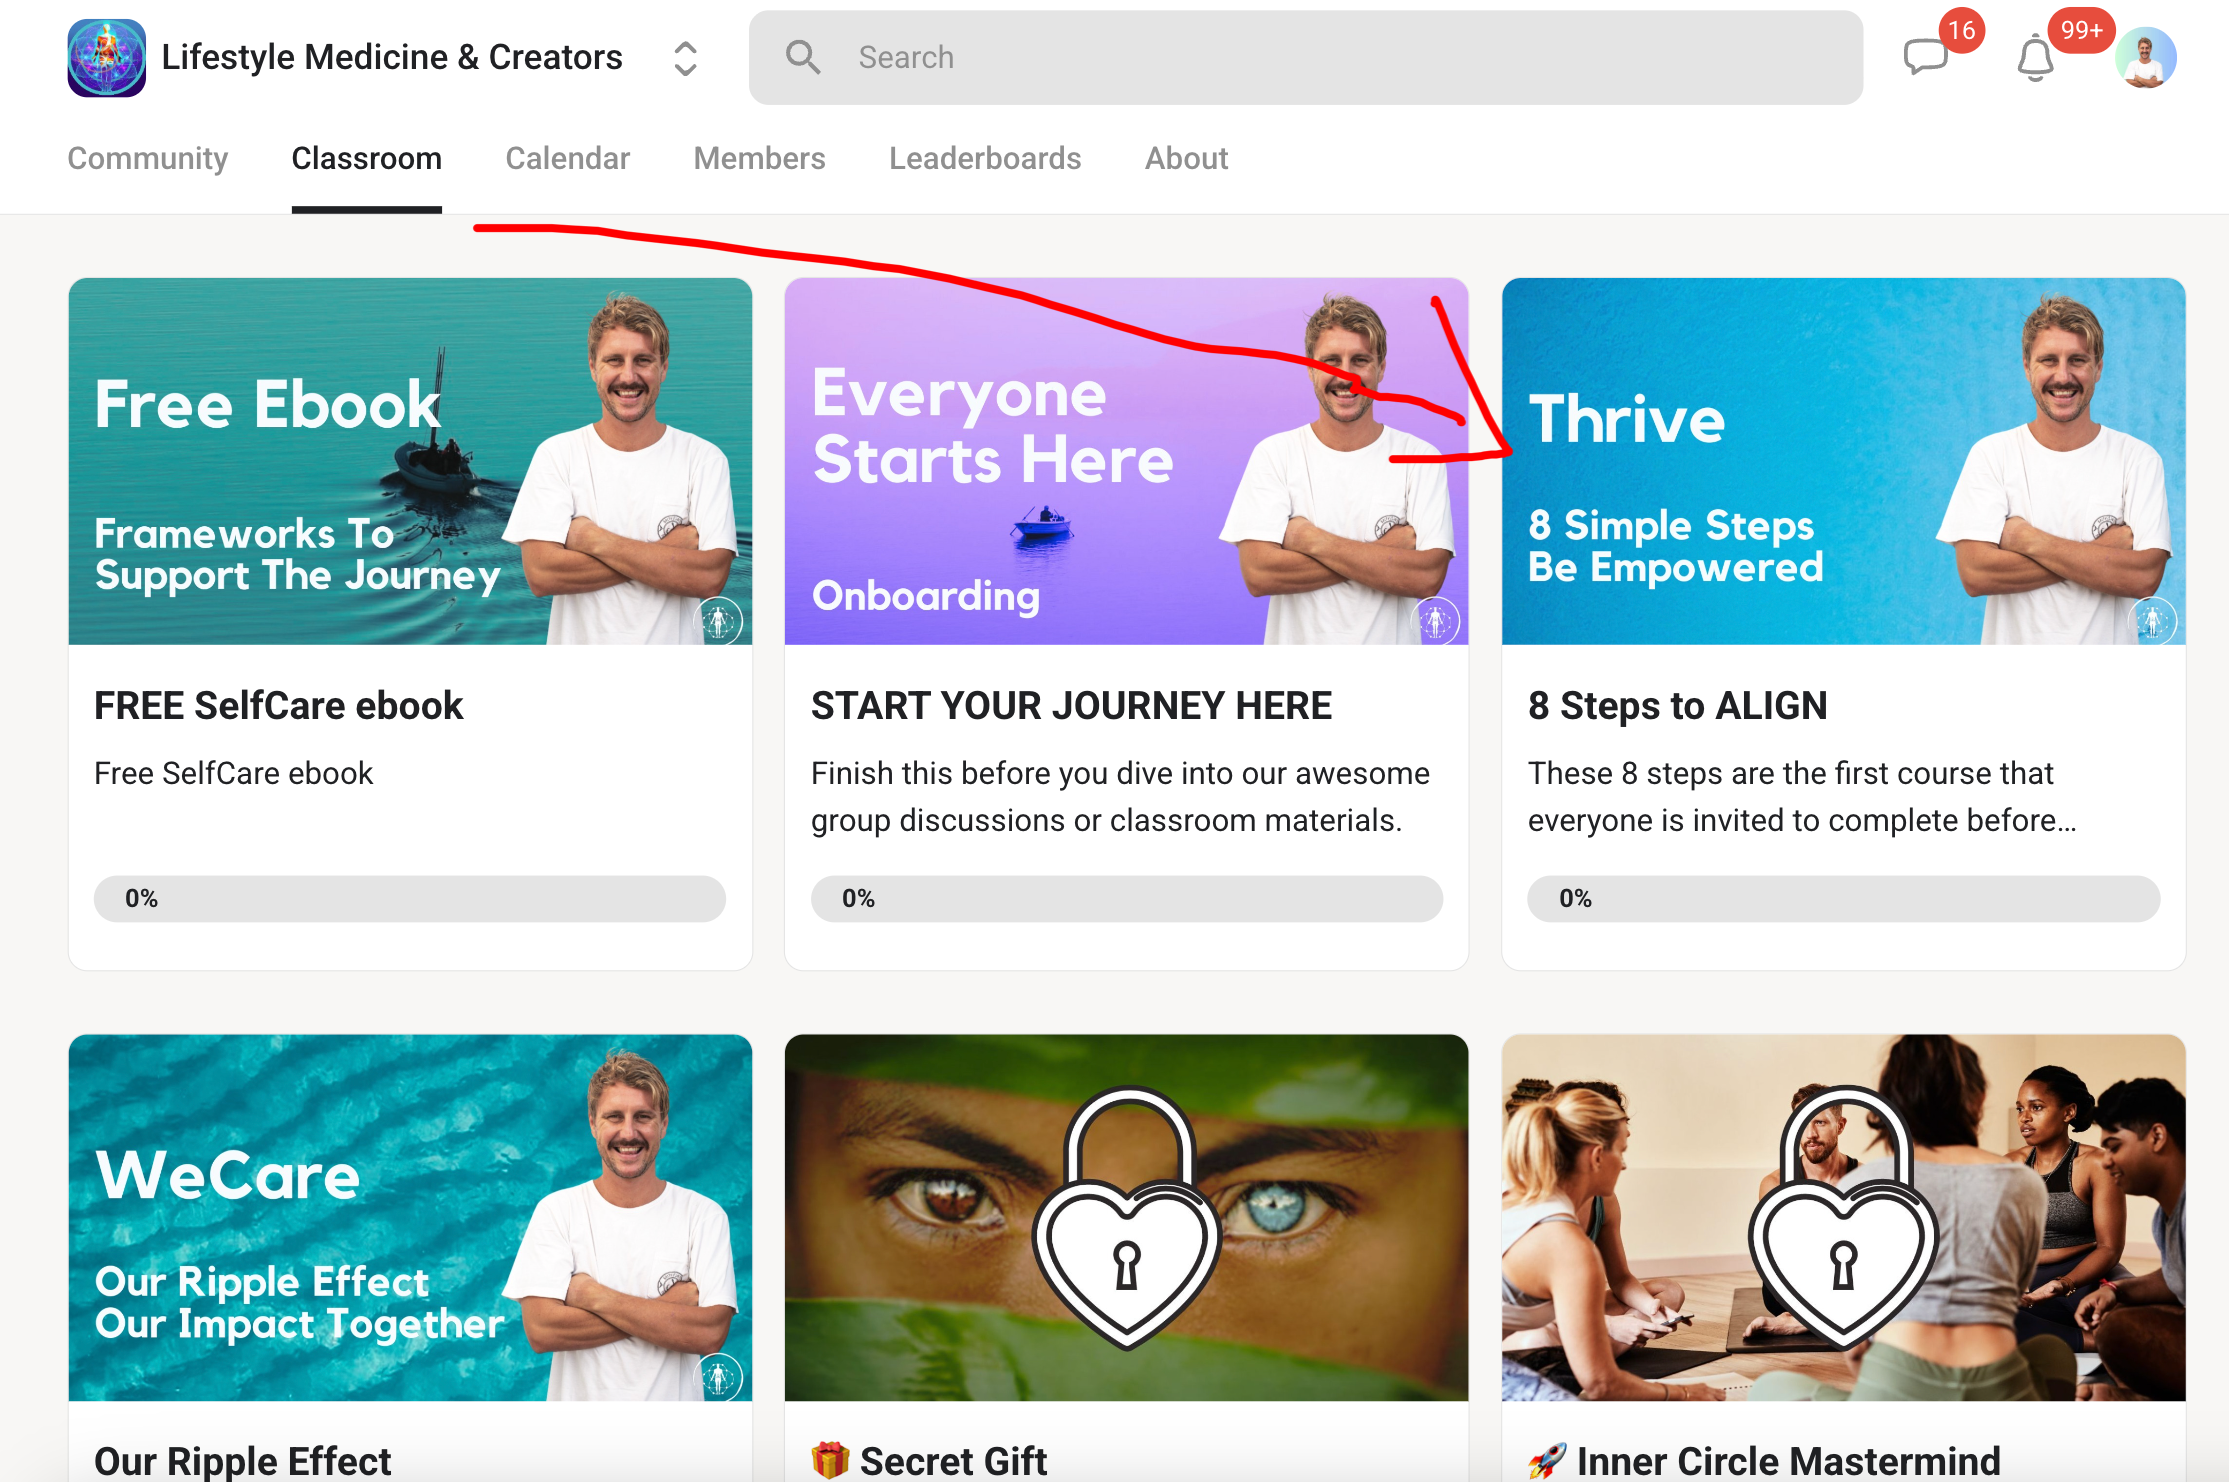Expand the community switcher chevrons

(685, 58)
